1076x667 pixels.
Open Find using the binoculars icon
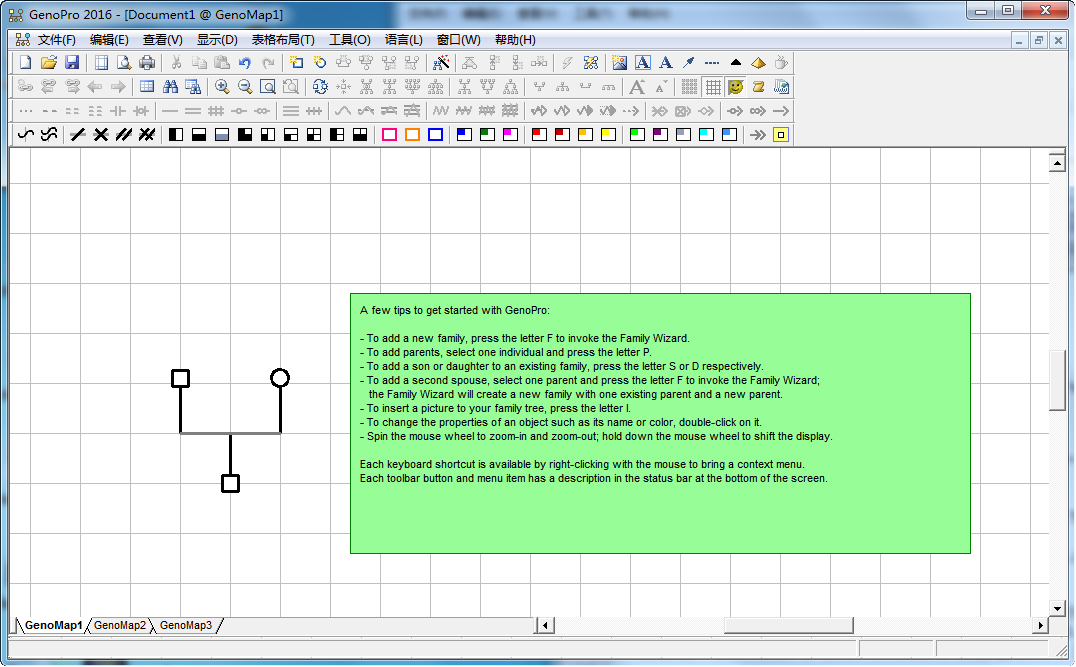(x=171, y=86)
